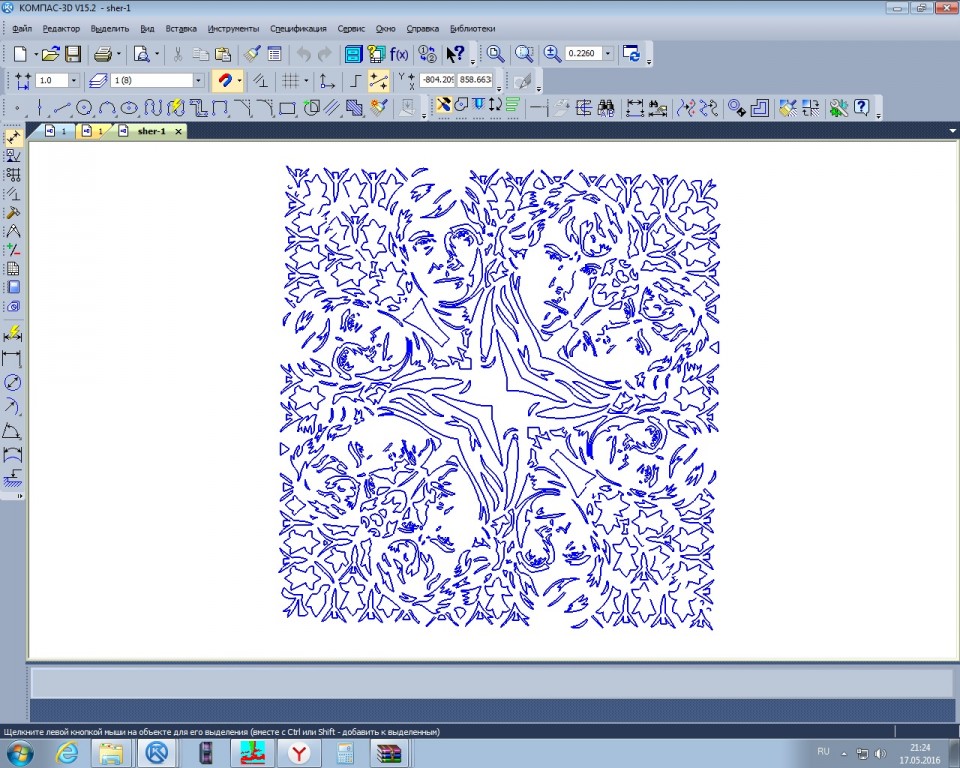Open the Dimensions panel in the left sidebar
The width and height of the screenshot is (960, 768).
tap(13, 156)
